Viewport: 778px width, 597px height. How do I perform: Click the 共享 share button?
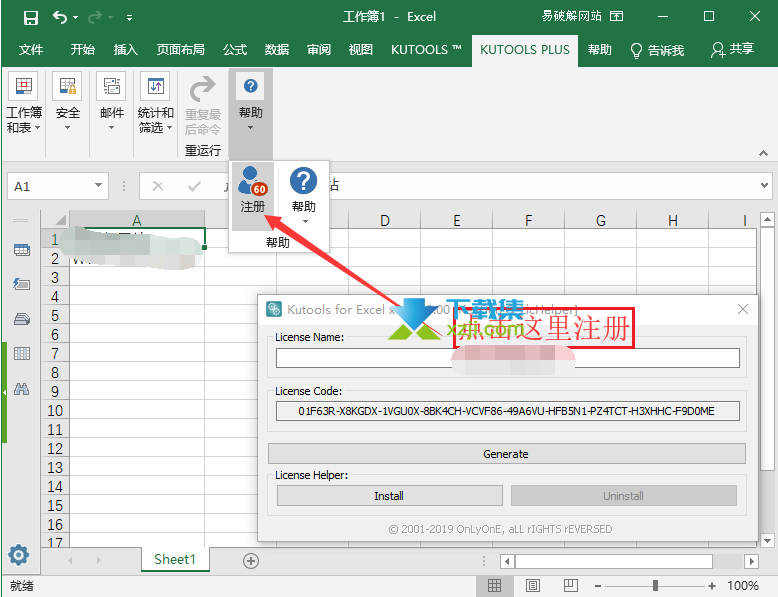(732, 49)
